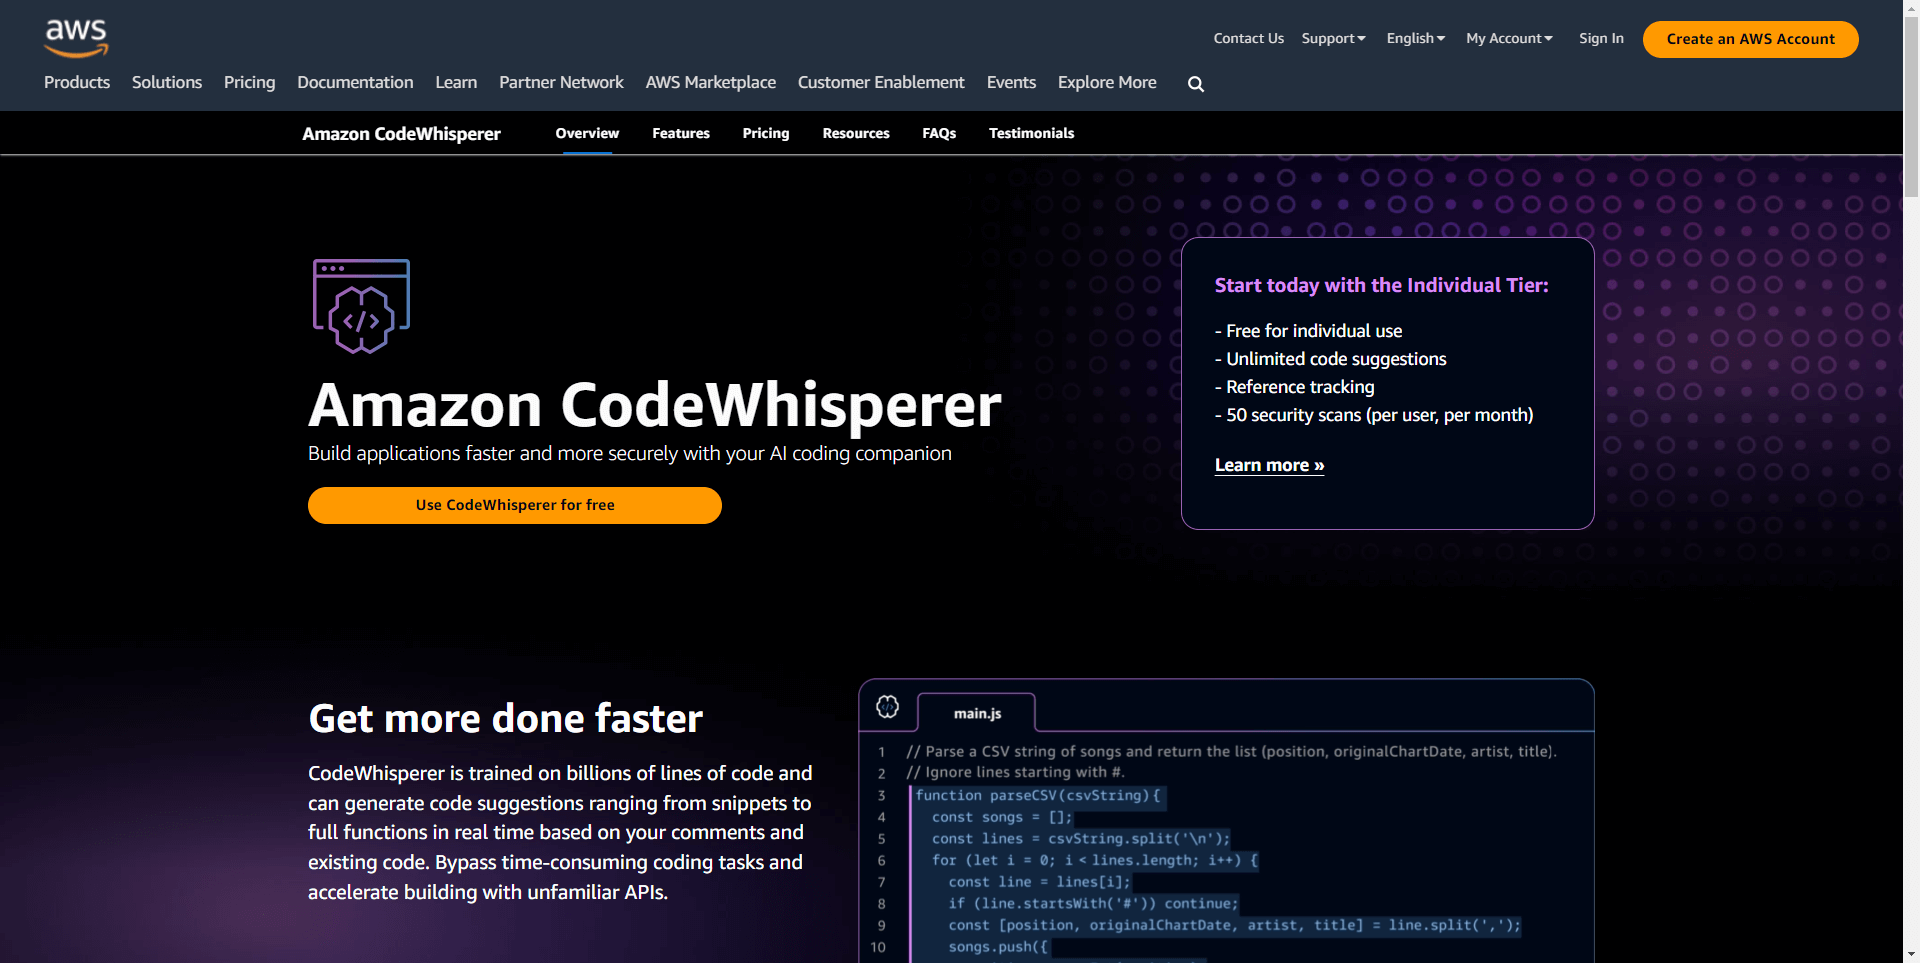Select the main.js editor tab
Screen dimensions: 1920x963
point(977,713)
